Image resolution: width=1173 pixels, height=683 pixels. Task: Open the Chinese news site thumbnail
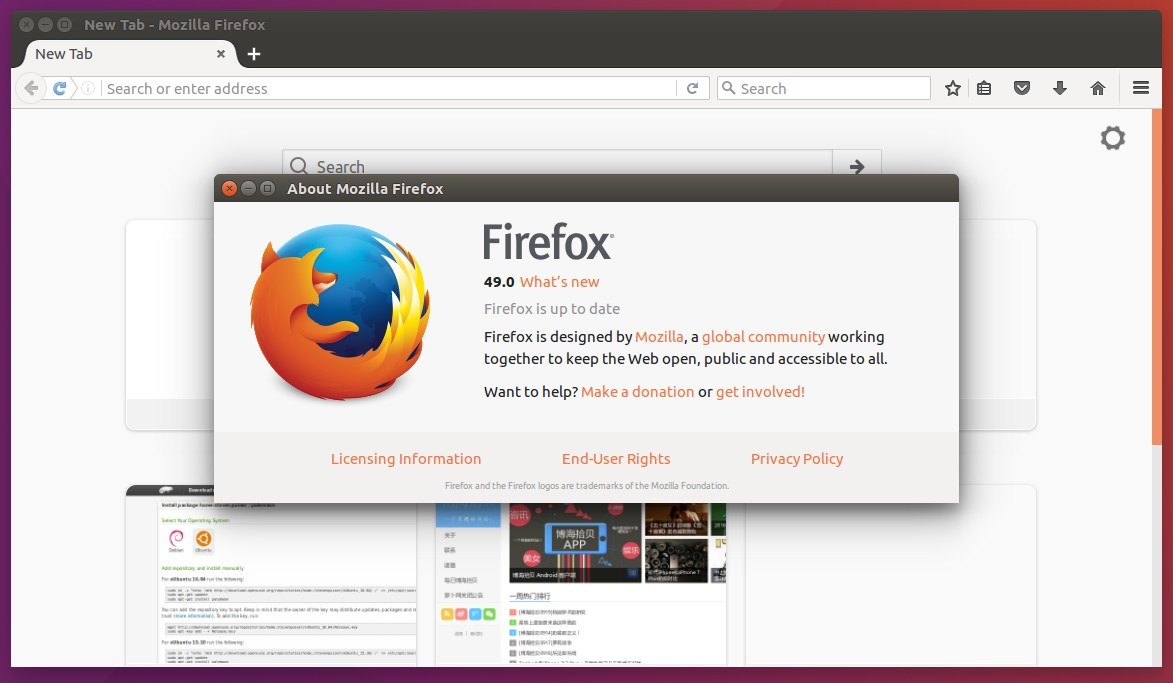click(x=581, y=584)
